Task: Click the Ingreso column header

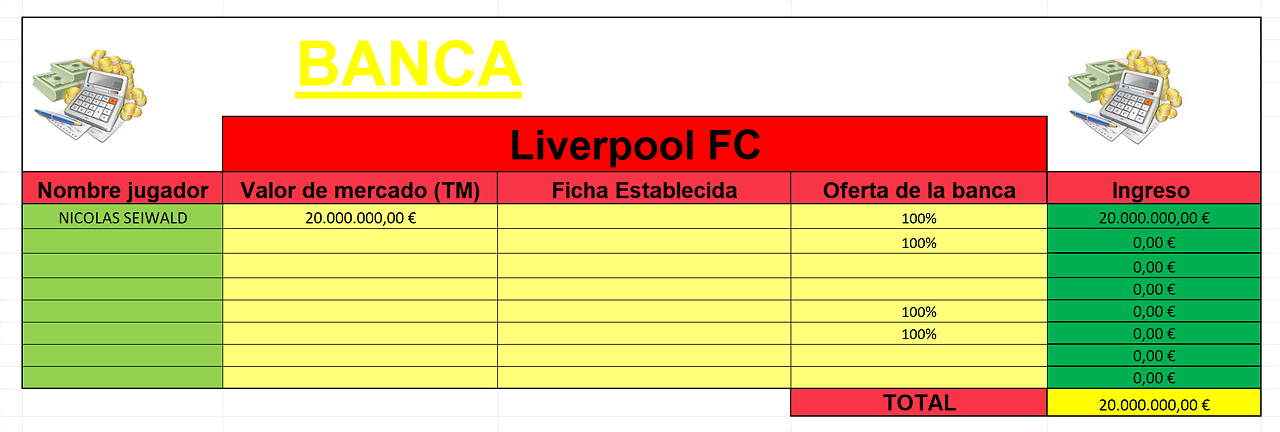Action: 1151,189
